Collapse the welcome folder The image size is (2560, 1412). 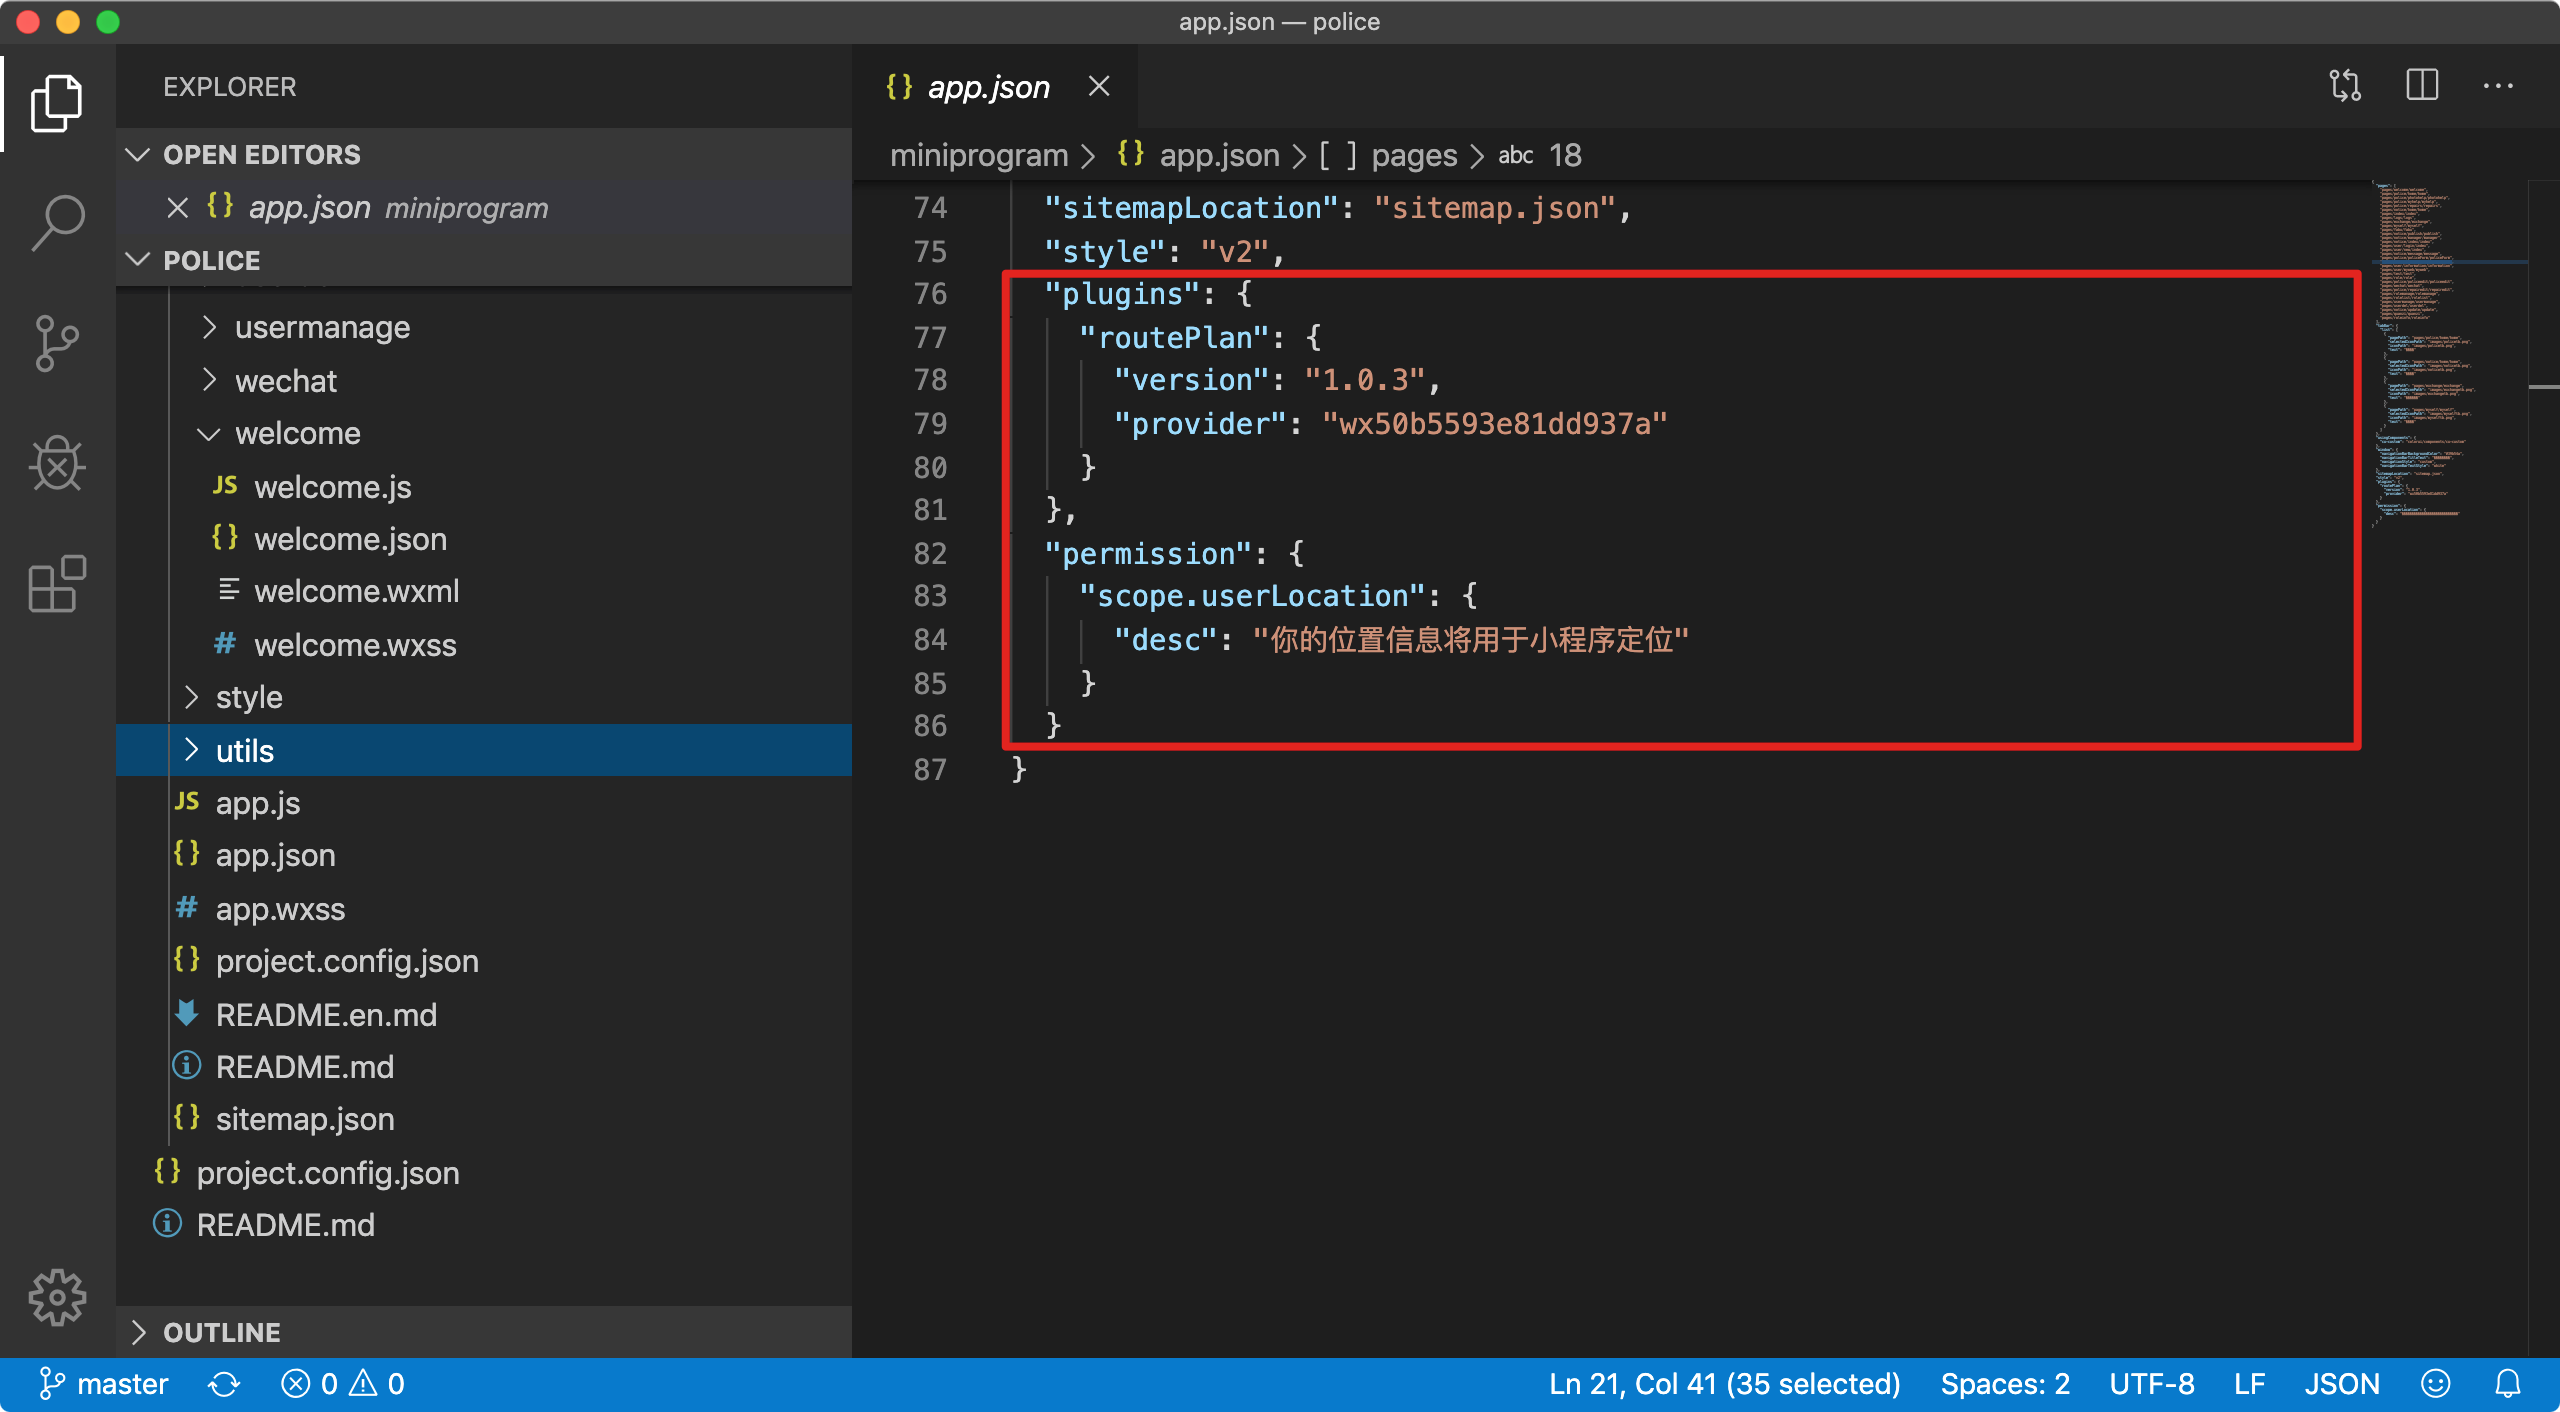pos(297,434)
